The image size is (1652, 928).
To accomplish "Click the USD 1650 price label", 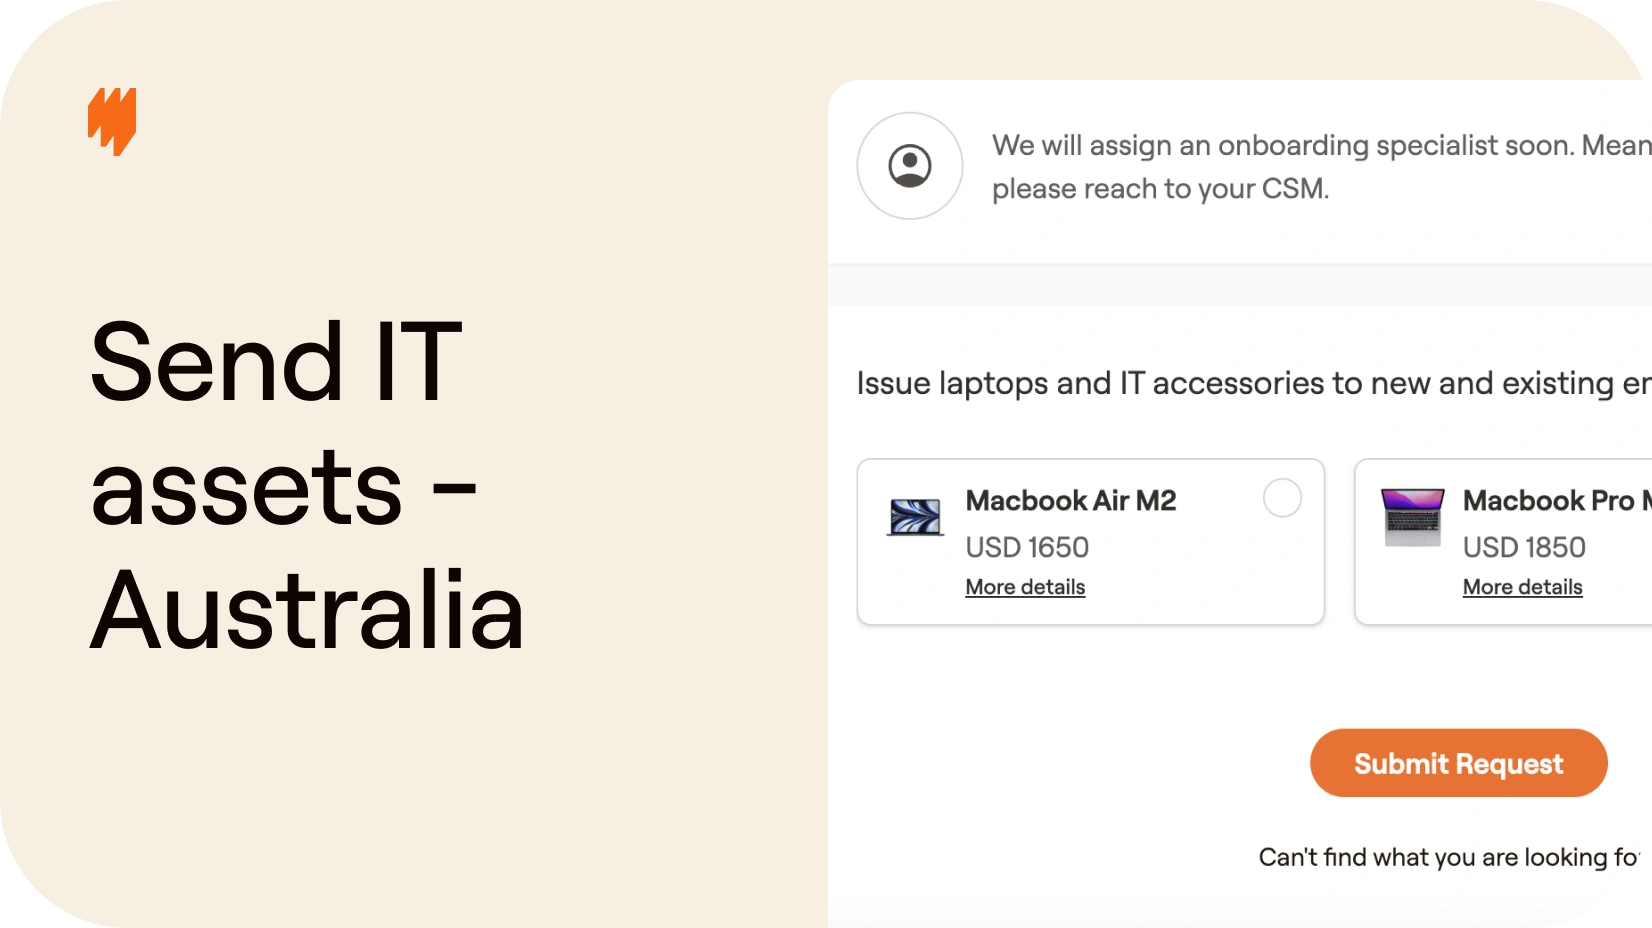I will point(1027,547).
